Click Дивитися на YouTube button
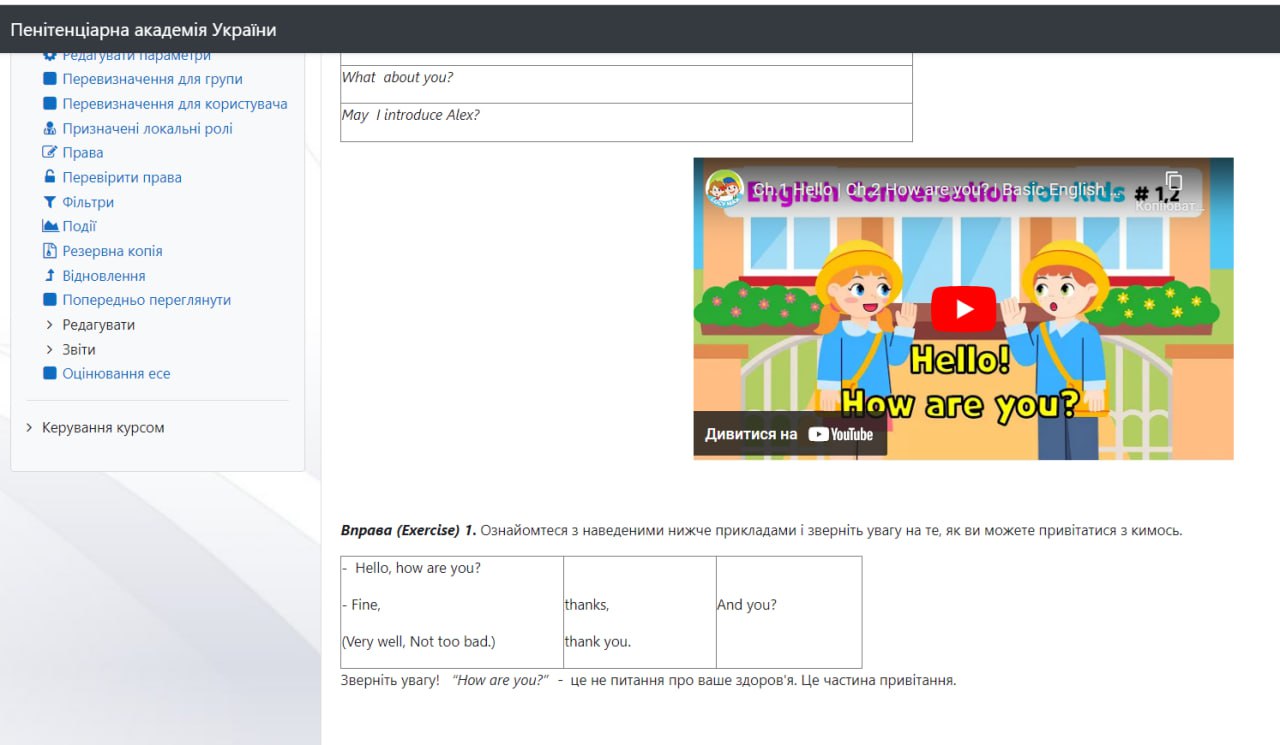 [789, 434]
